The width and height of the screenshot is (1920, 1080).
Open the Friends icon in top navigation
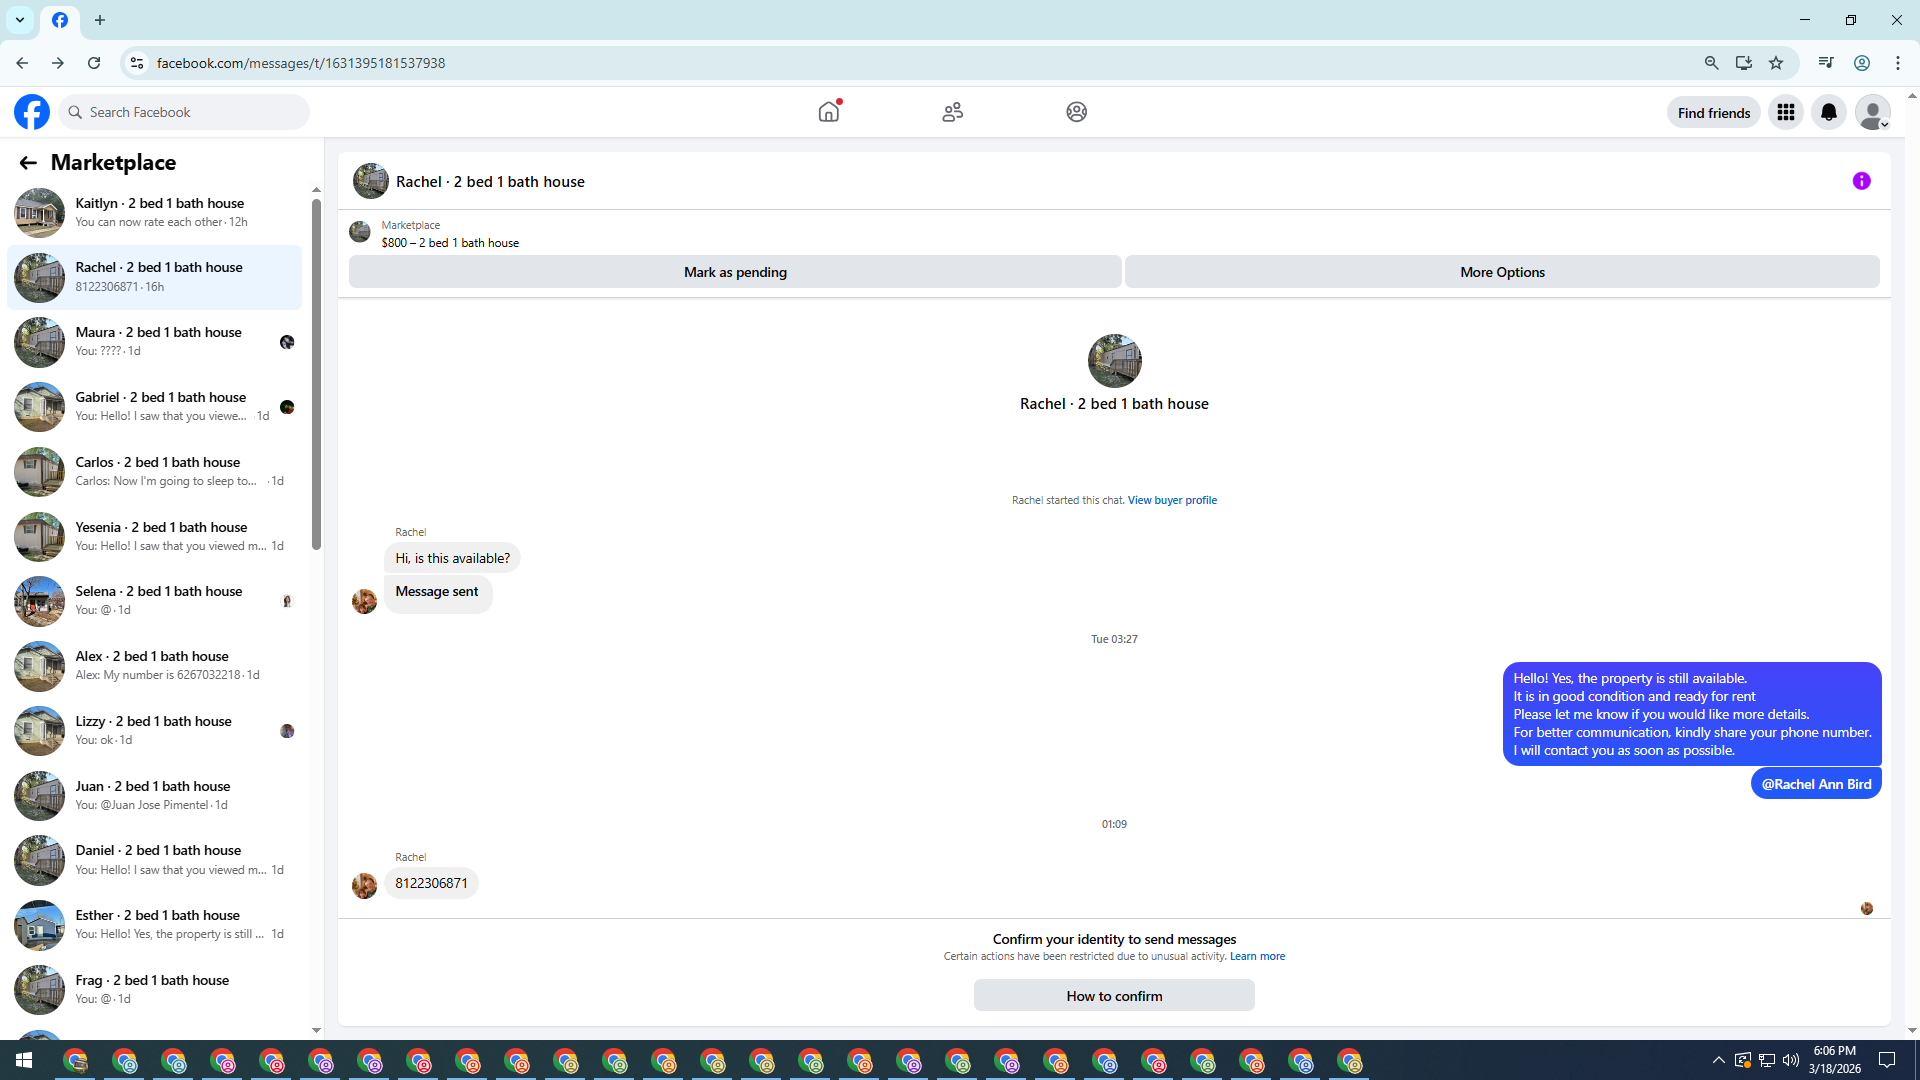[x=952, y=112]
